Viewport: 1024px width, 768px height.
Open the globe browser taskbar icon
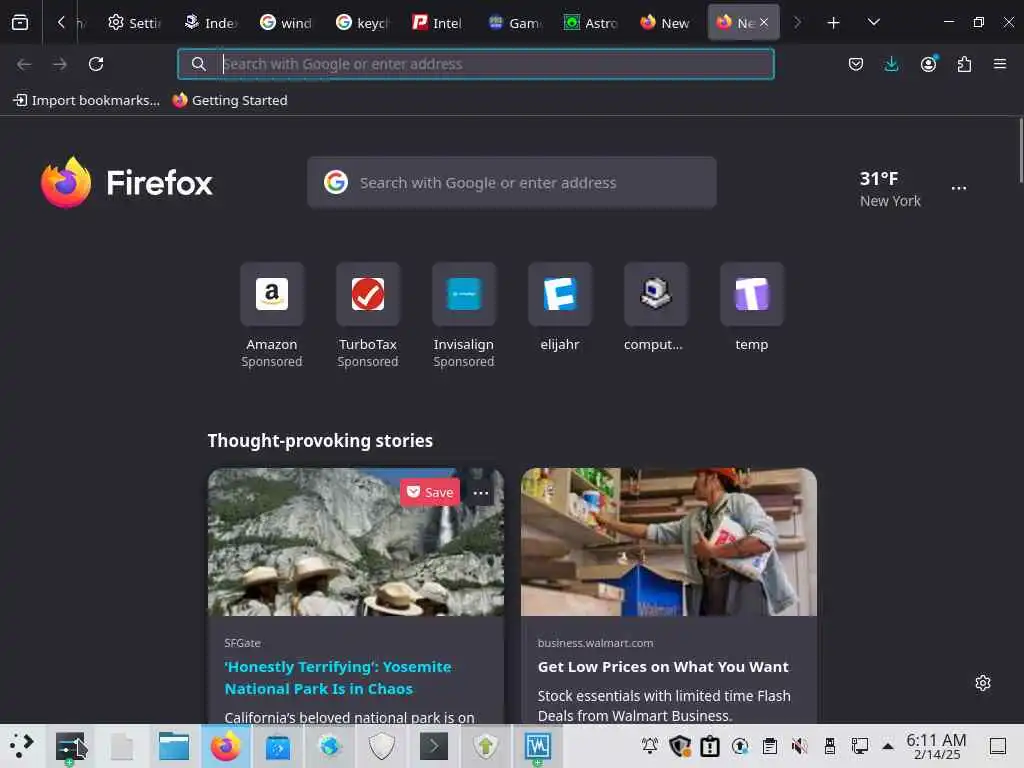(330, 746)
